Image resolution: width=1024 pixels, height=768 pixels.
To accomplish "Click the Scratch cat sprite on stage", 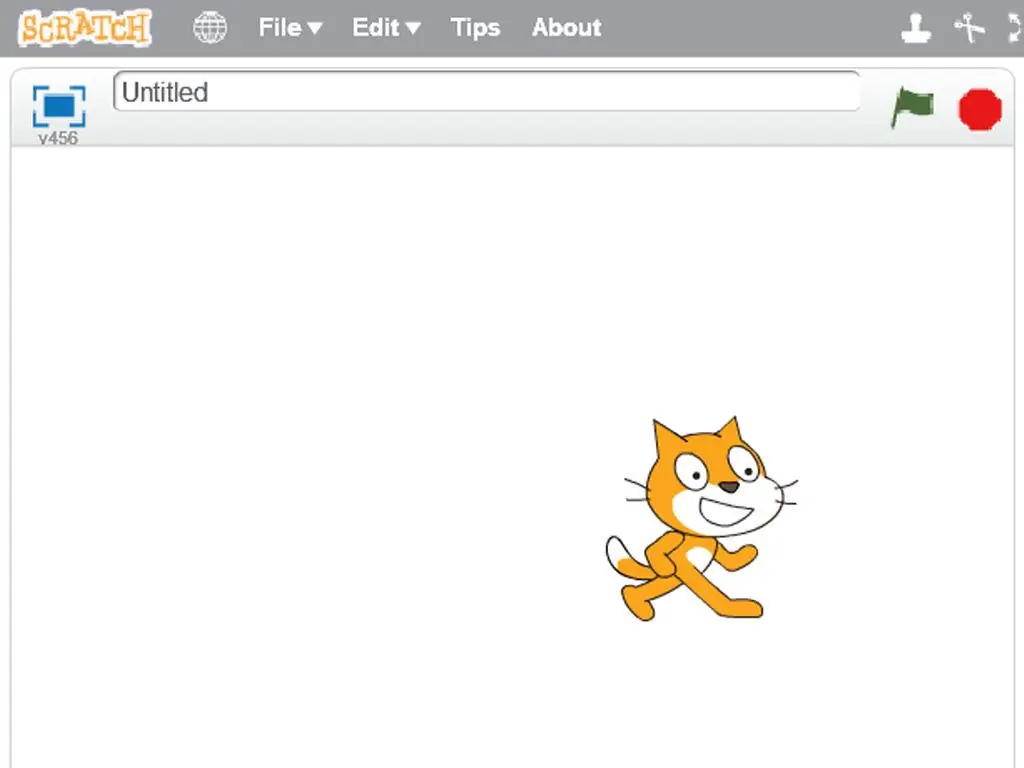I will 700,519.
